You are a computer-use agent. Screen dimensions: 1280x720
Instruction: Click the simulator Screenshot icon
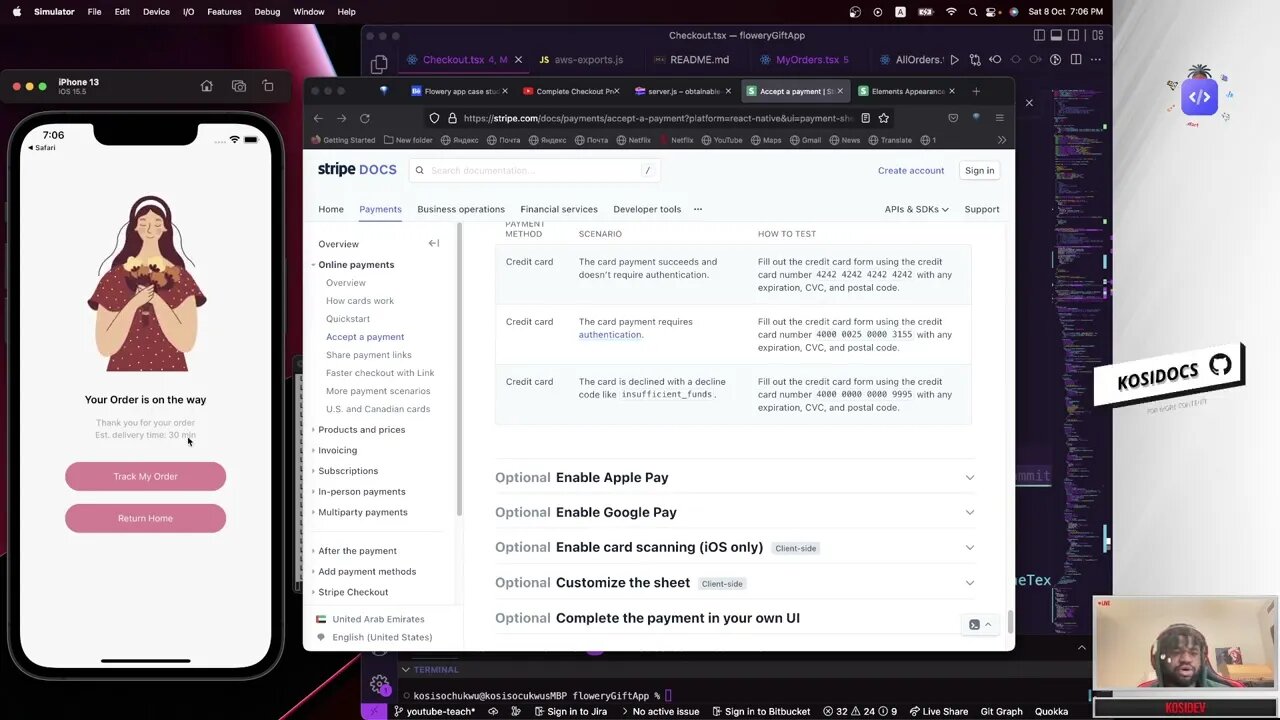238,86
